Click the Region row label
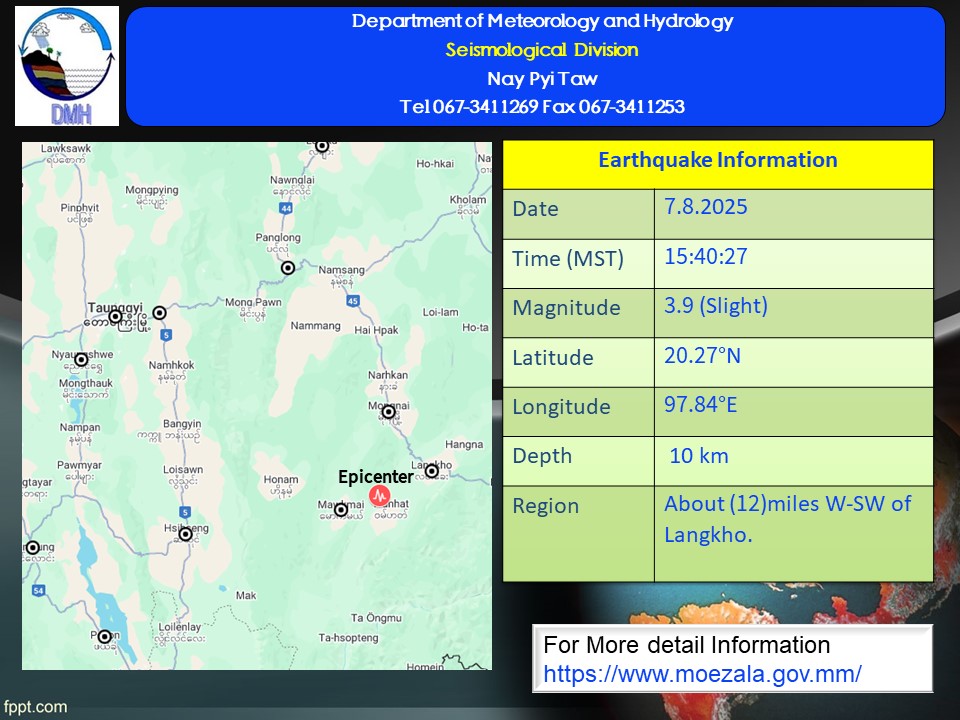The width and height of the screenshot is (960, 720). tap(546, 506)
